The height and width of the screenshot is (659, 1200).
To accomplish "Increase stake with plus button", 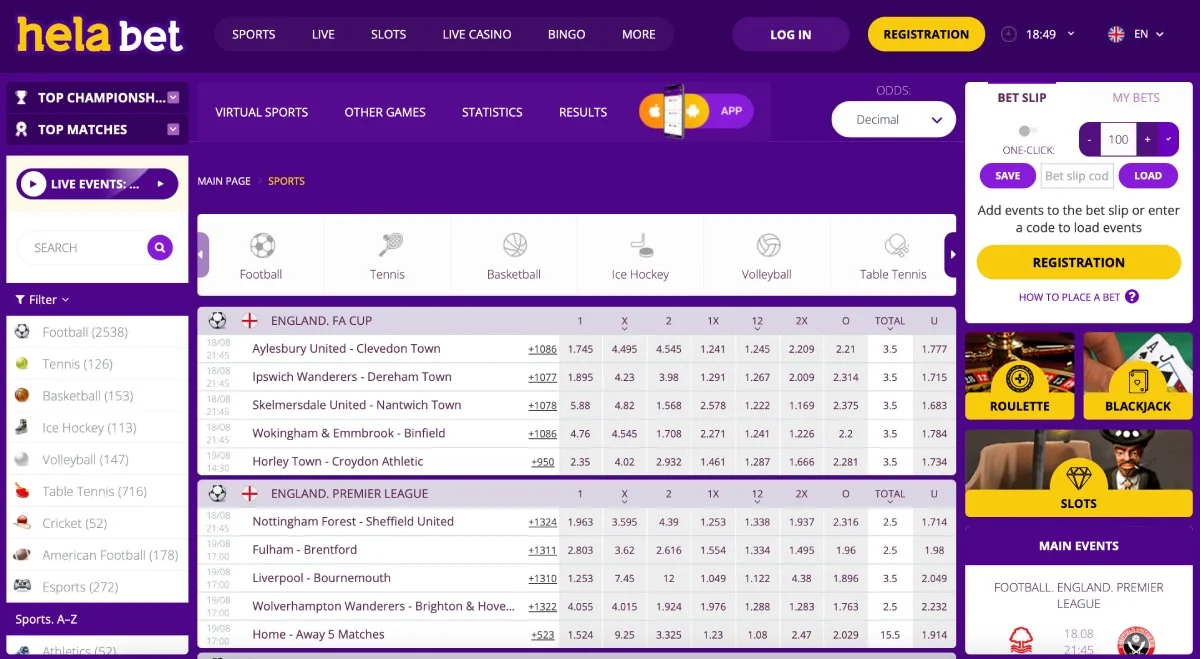I will pyautogui.click(x=1147, y=140).
